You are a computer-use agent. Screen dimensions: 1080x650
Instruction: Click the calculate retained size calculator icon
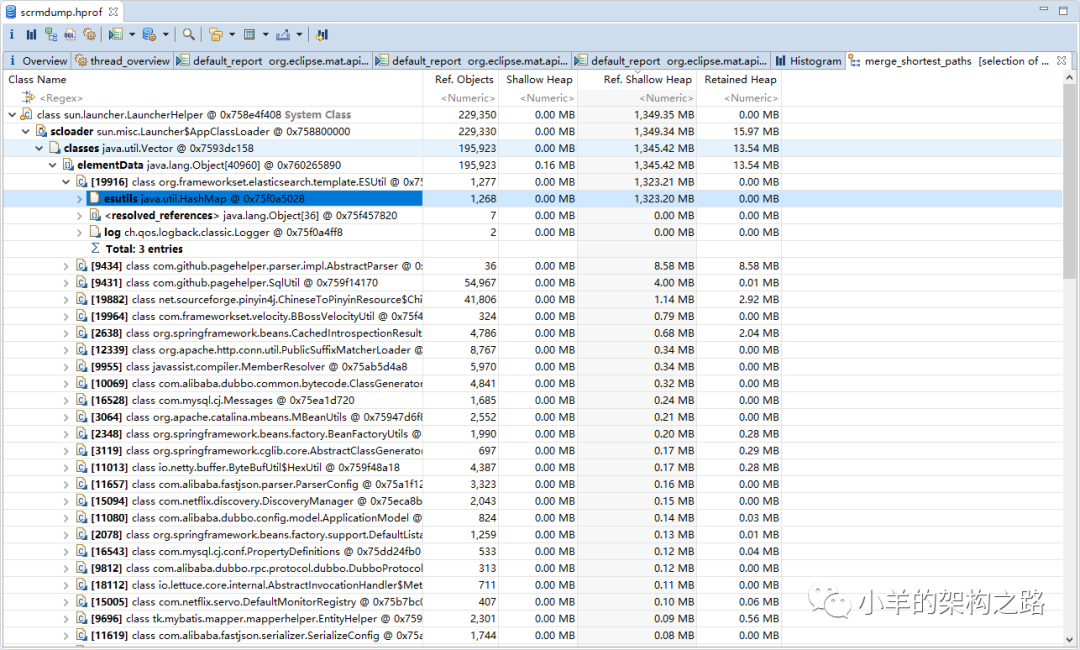point(249,34)
